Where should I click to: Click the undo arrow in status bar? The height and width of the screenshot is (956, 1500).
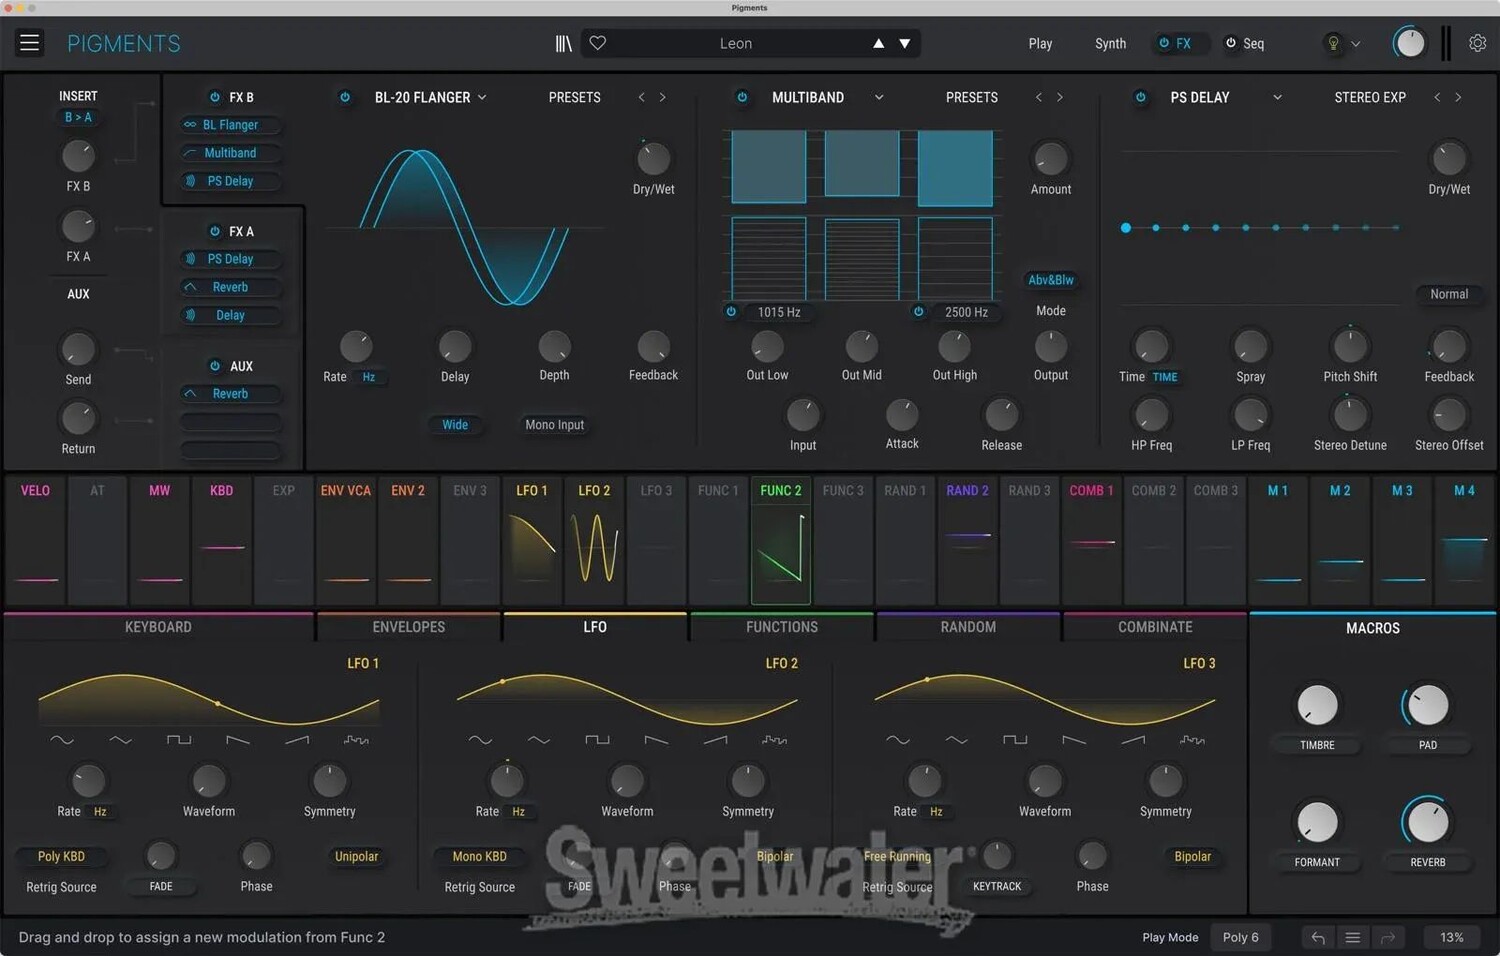tap(1318, 937)
